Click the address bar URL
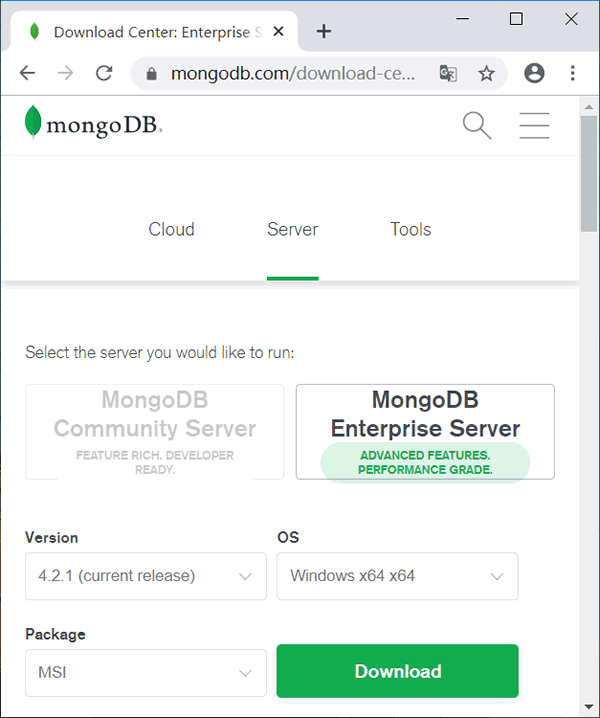This screenshot has width=600, height=718. (293, 73)
